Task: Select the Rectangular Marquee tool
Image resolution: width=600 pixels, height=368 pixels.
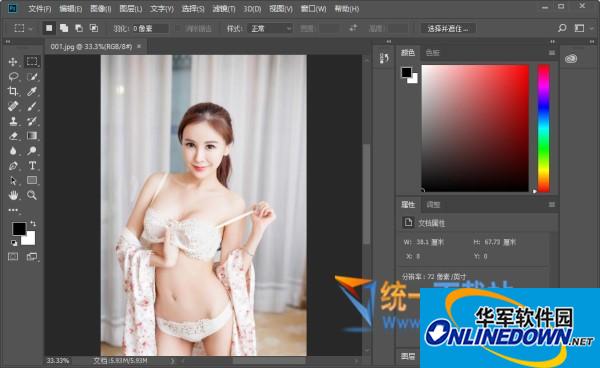Action: point(32,62)
